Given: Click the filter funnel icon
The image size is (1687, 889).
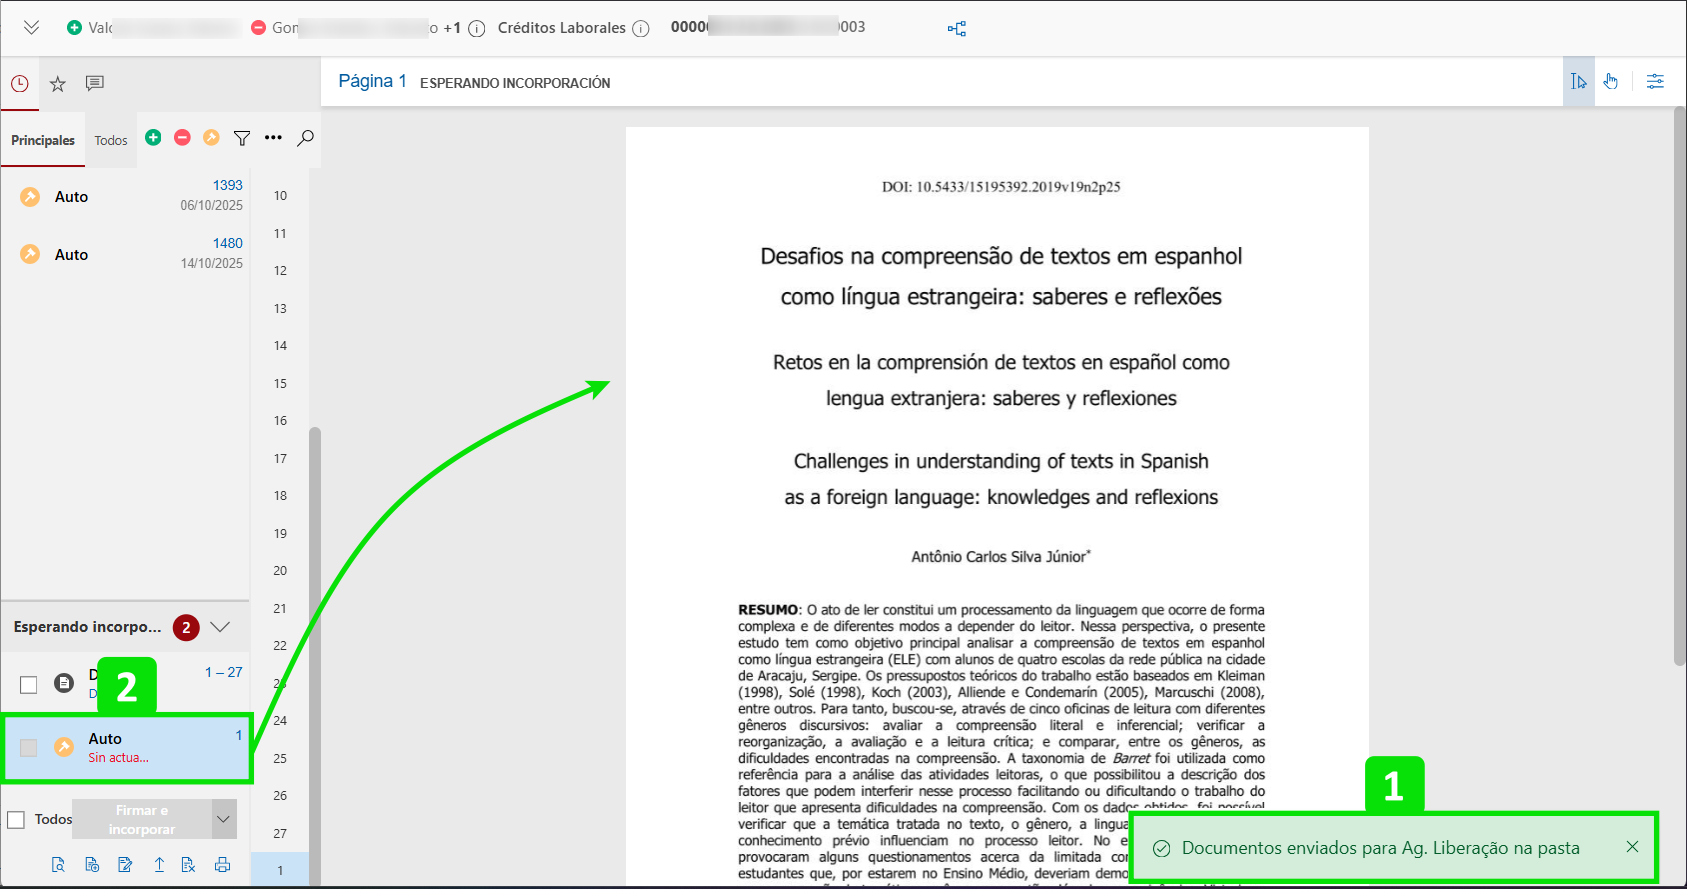Looking at the screenshot, I should pyautogui.click(x=242, y=138).
